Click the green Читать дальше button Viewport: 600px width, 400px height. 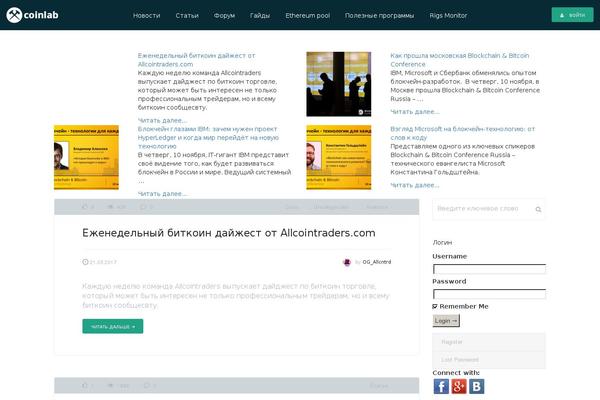(x=113, y=327)
